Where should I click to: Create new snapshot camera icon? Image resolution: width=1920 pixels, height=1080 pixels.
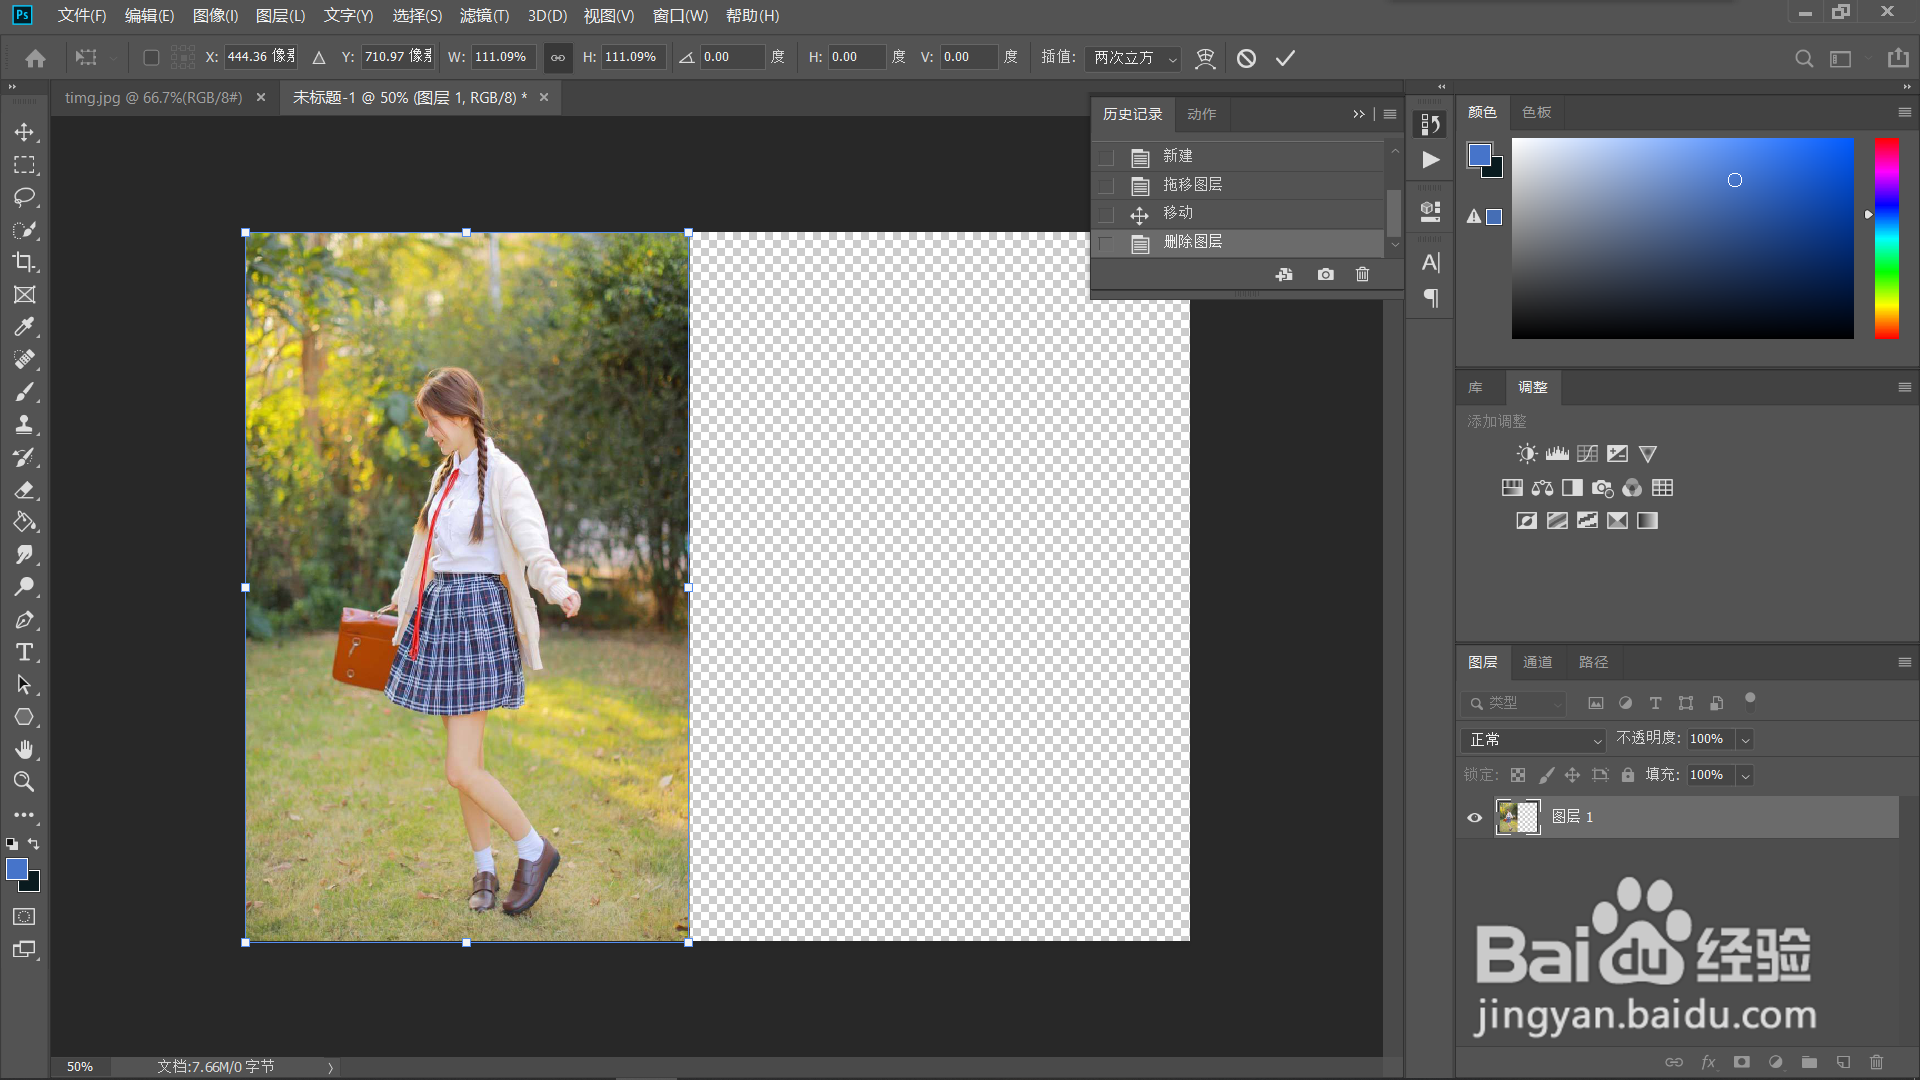pos(1325,274)
